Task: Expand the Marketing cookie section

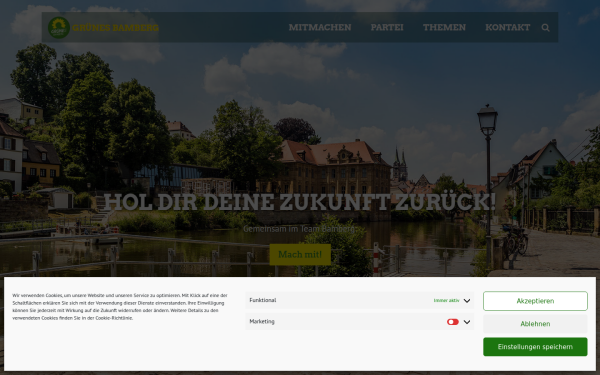Action: (467, 322)
